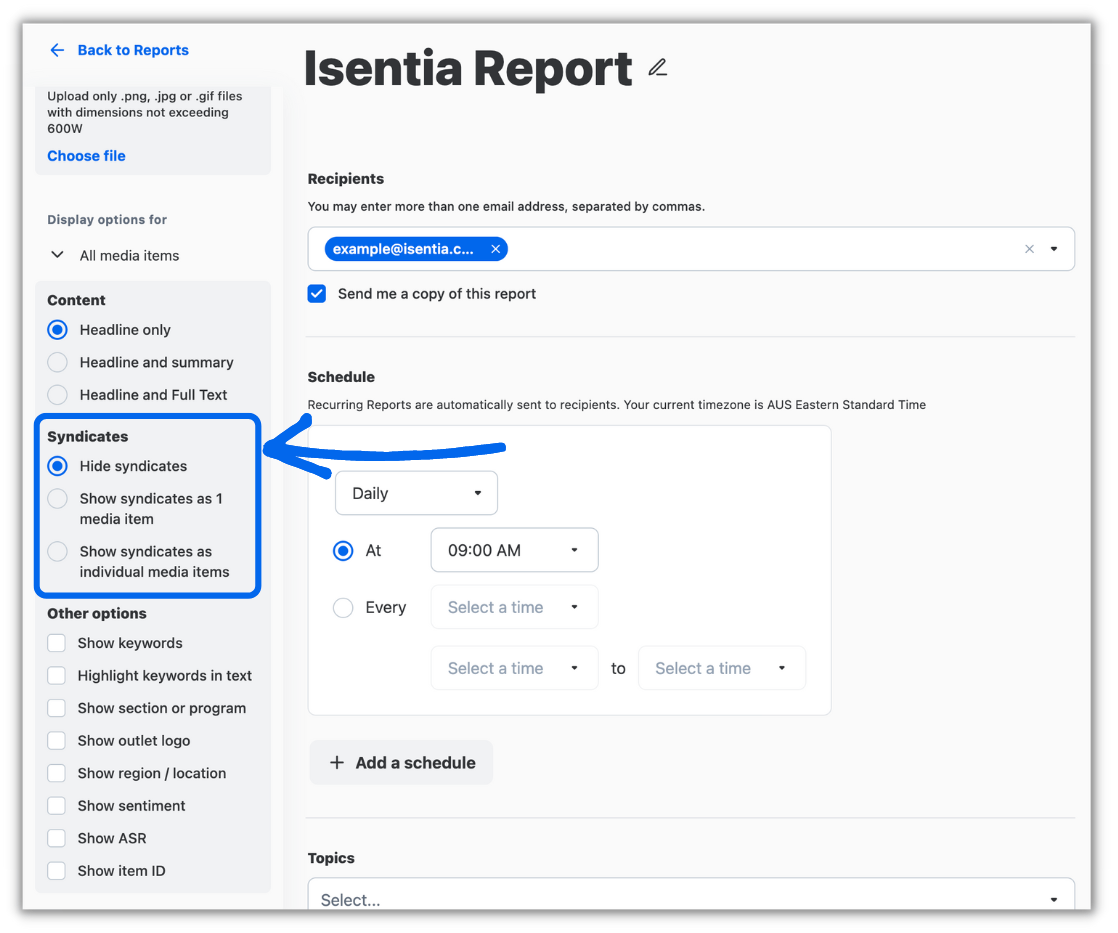This screenshot has height=933, width=1118.
Task: Enable Show sentiment checkbox
Action: pyautogui.click(x=56, y=805)
